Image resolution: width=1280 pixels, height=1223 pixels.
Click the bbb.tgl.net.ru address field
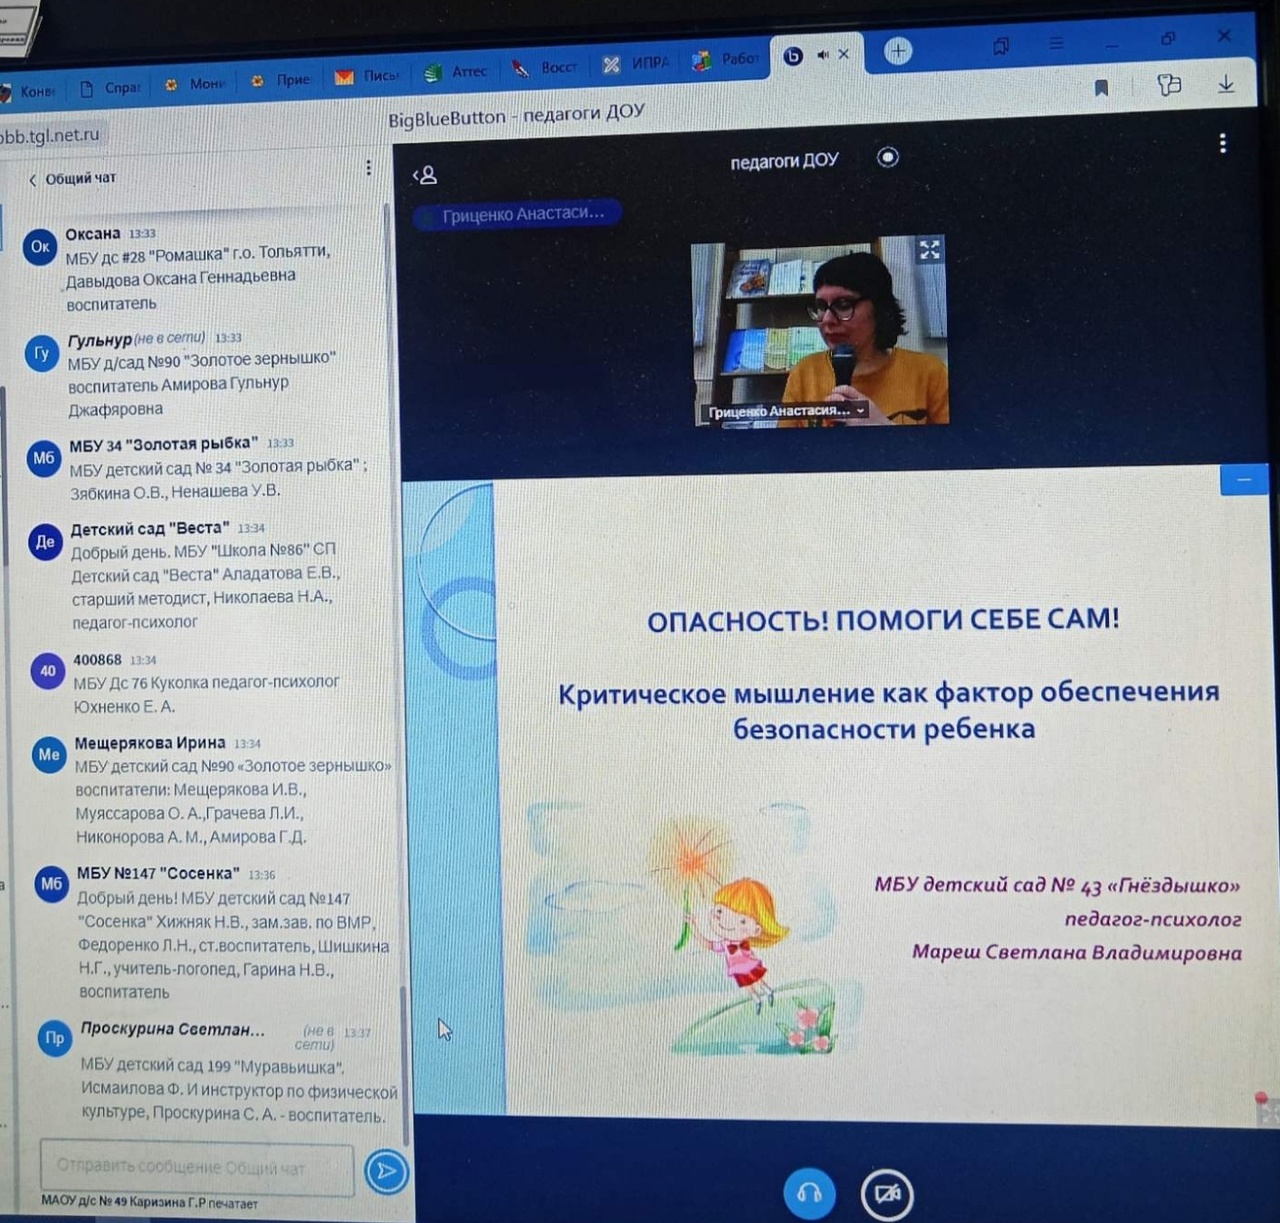[x=52, y=135]
